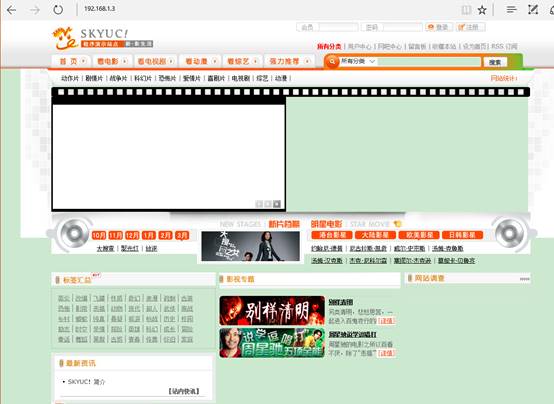Open the 汤姆·汉克斯 star link
This screenshot has height=404, width=554.
pyautogui.click(x=327, y=260)
